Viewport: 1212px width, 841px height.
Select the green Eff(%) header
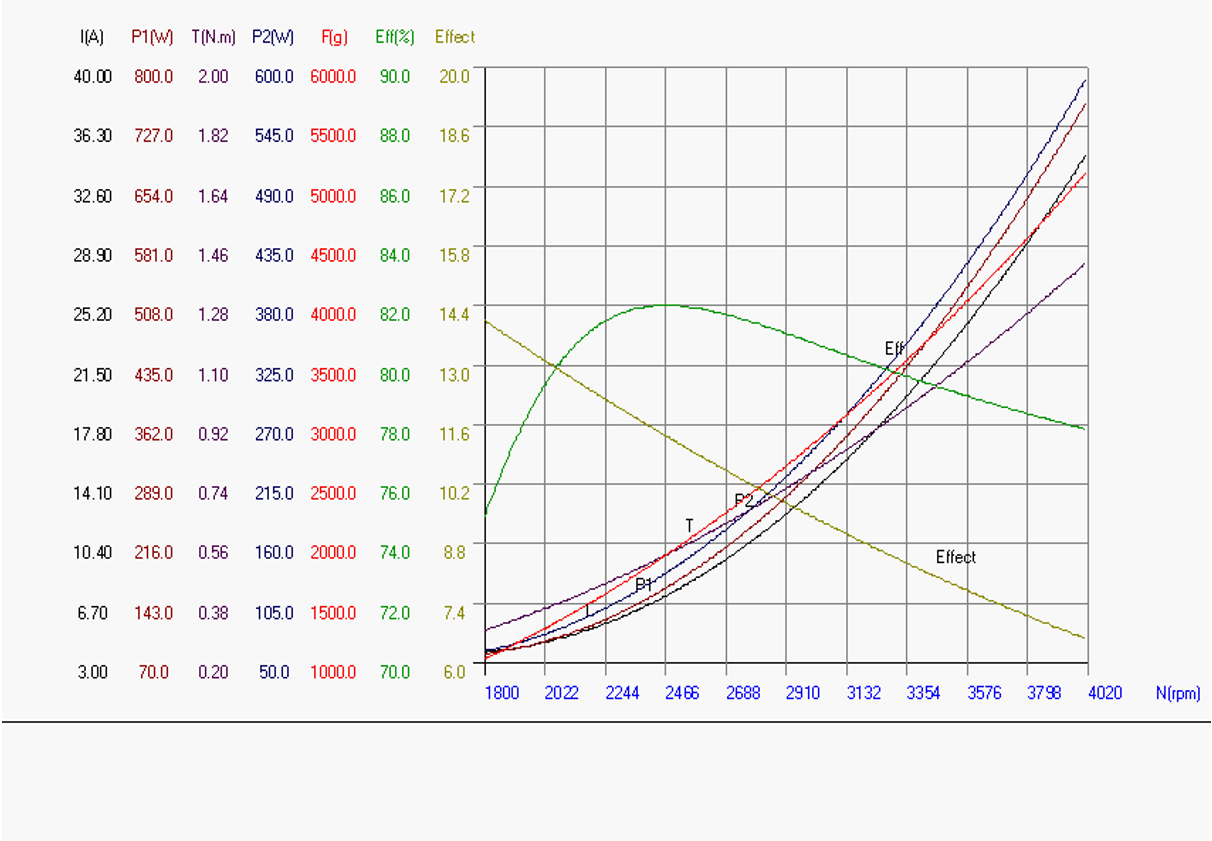click(394, 37)
